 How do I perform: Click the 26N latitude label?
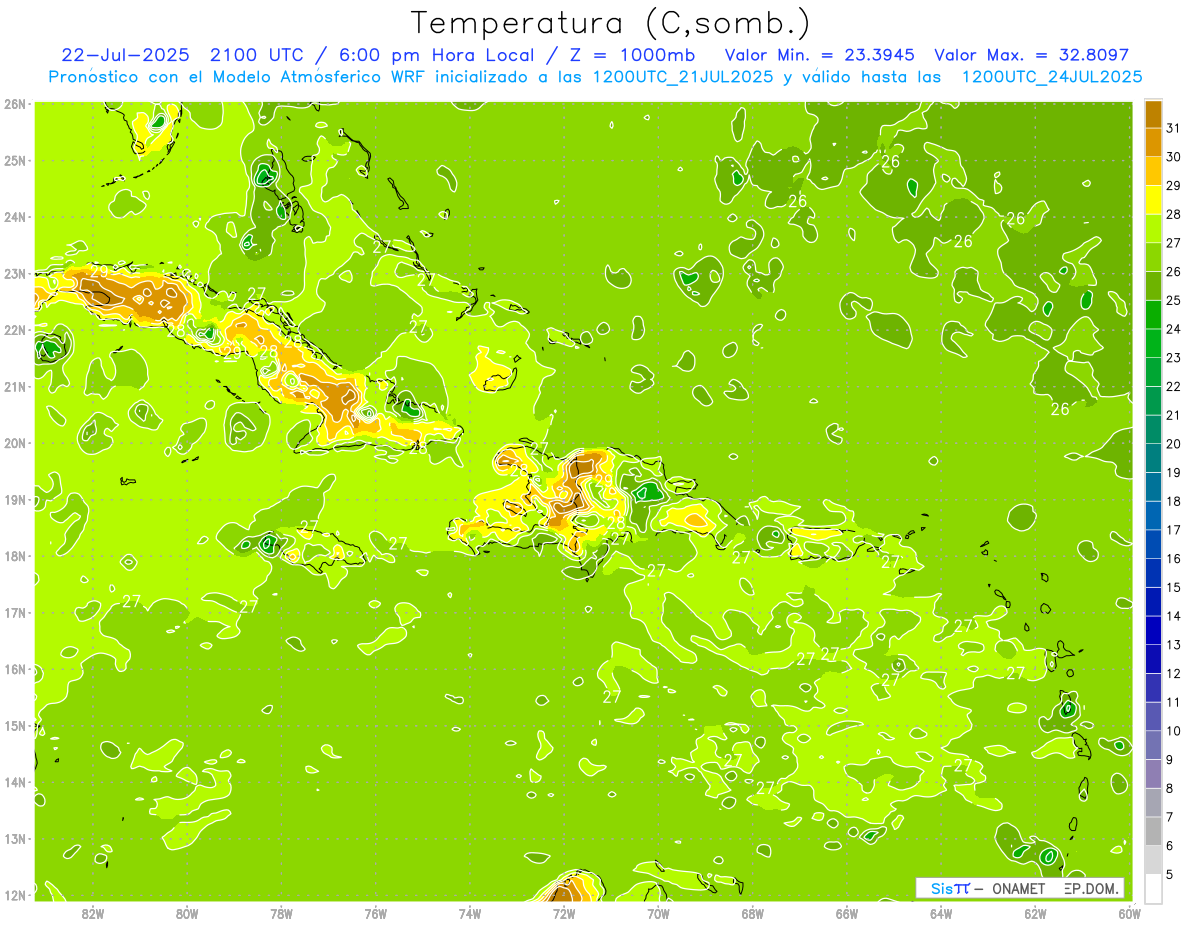(x=15, y=104)
